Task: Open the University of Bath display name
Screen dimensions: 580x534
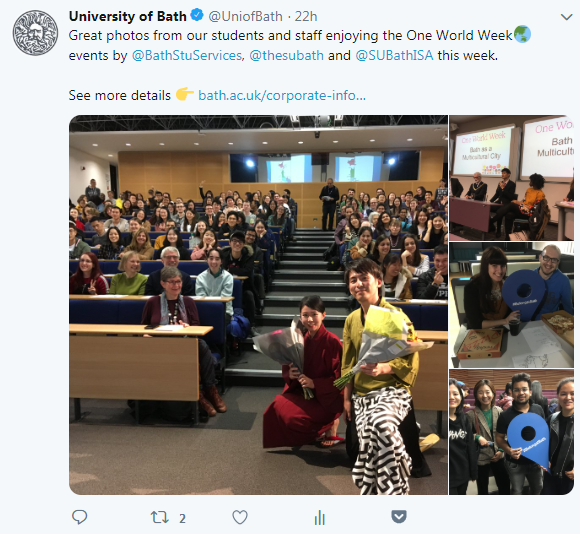Action: [128, 16]
